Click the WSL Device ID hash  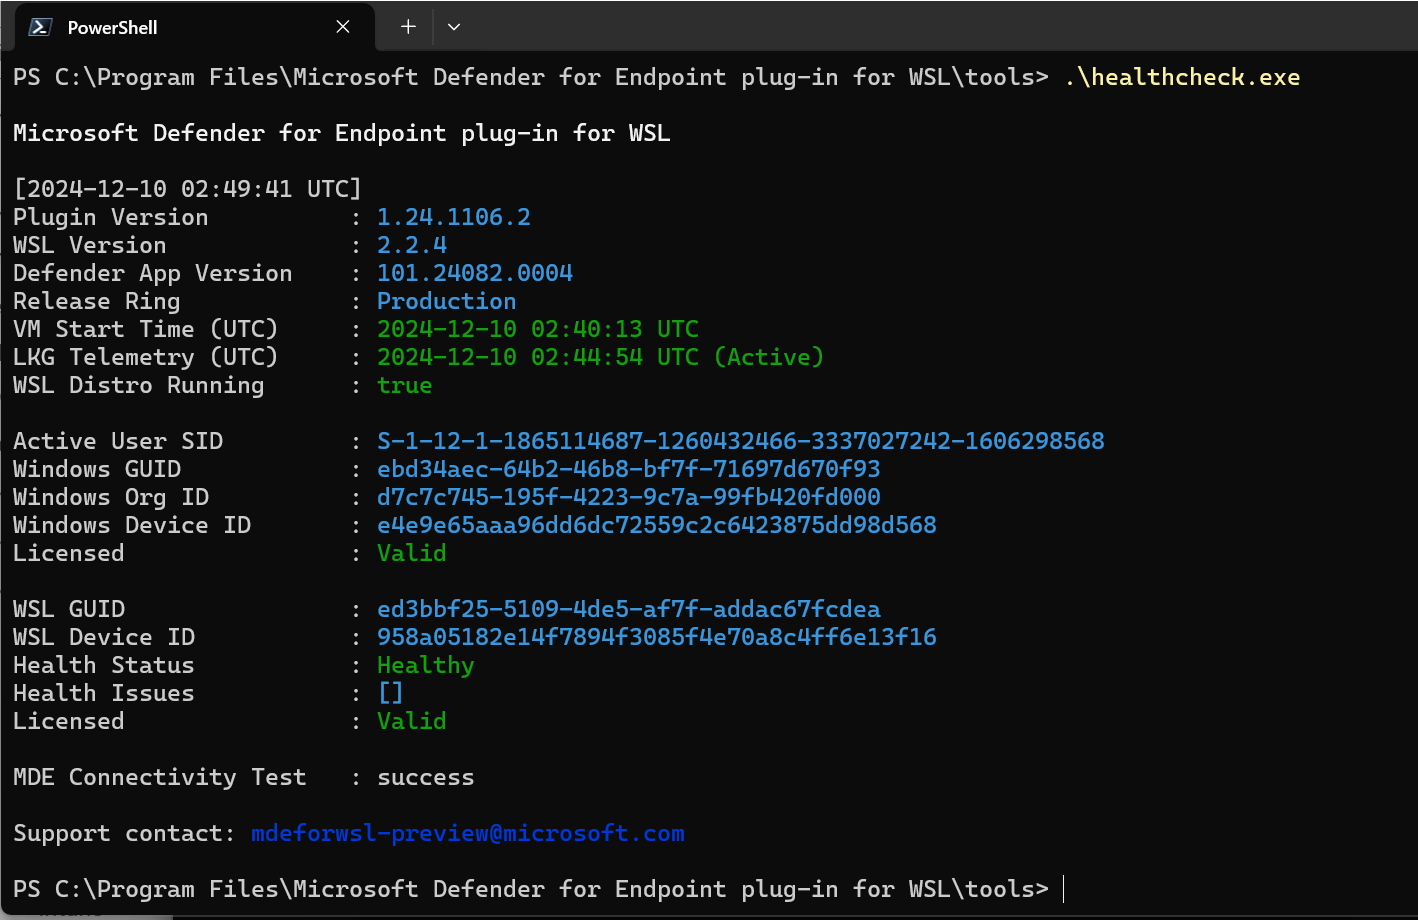pyautogui.click(x=657, y=637)
